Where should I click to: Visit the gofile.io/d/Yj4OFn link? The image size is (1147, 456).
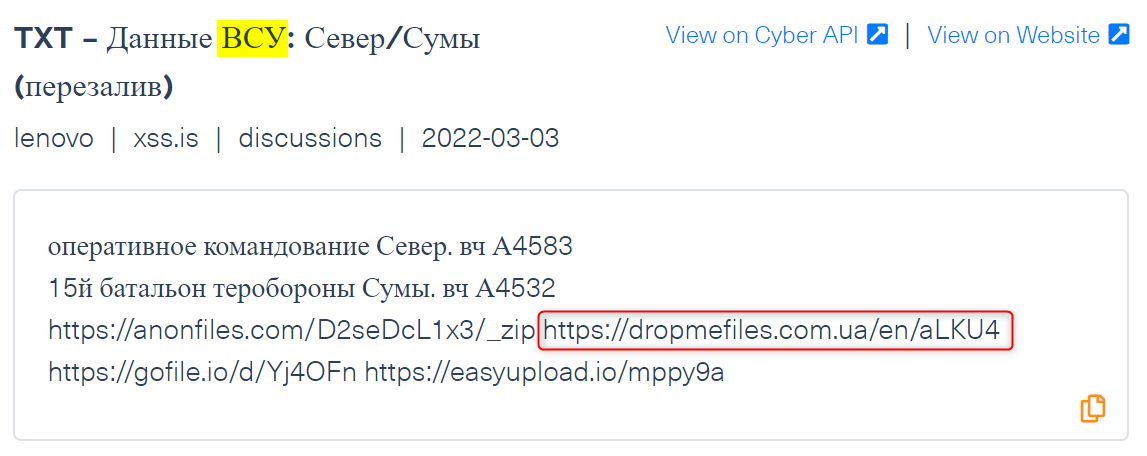coord(203,373)
